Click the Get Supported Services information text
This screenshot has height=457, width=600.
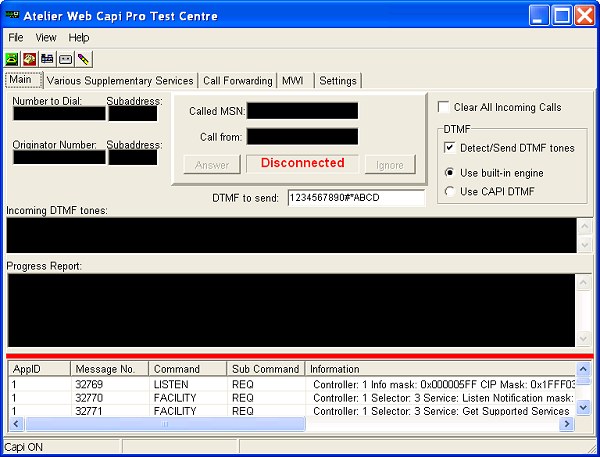tap(441, 411)
